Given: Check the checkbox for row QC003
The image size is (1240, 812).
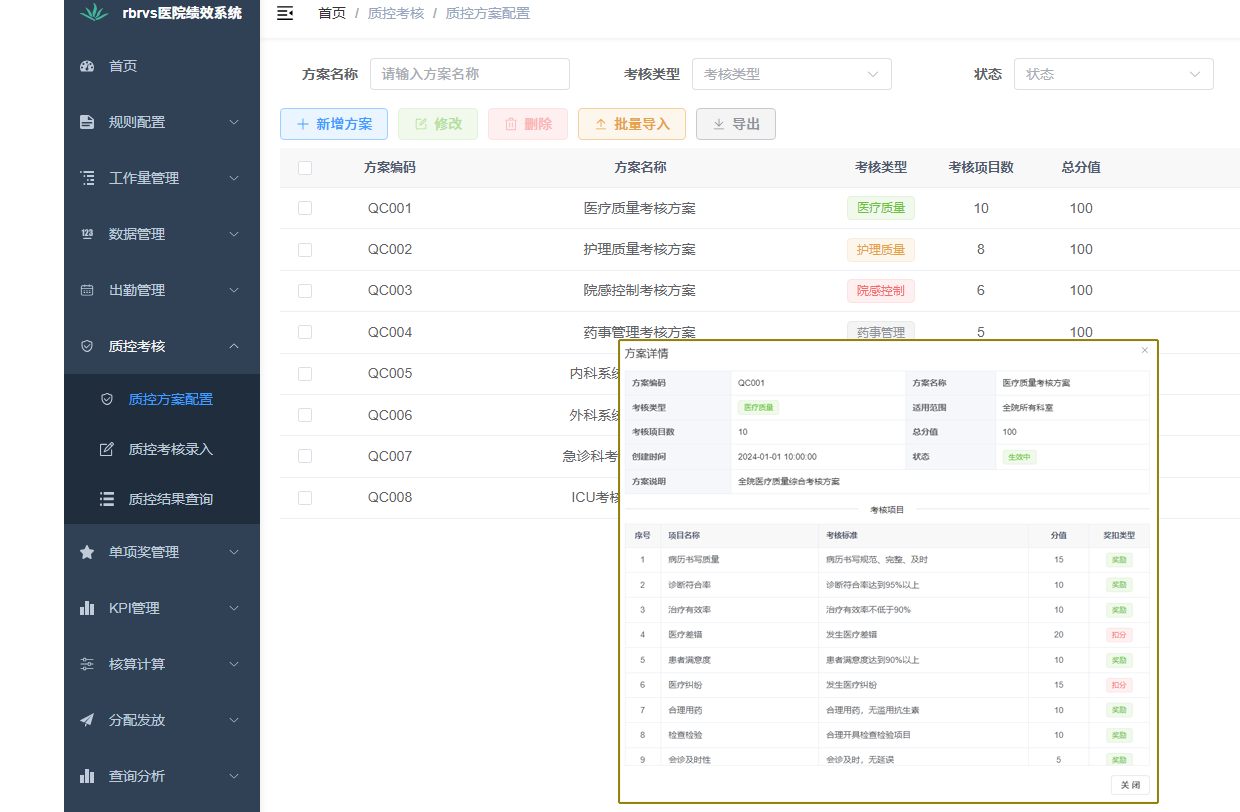Looking at the screenshot, I should click(305, 290).
